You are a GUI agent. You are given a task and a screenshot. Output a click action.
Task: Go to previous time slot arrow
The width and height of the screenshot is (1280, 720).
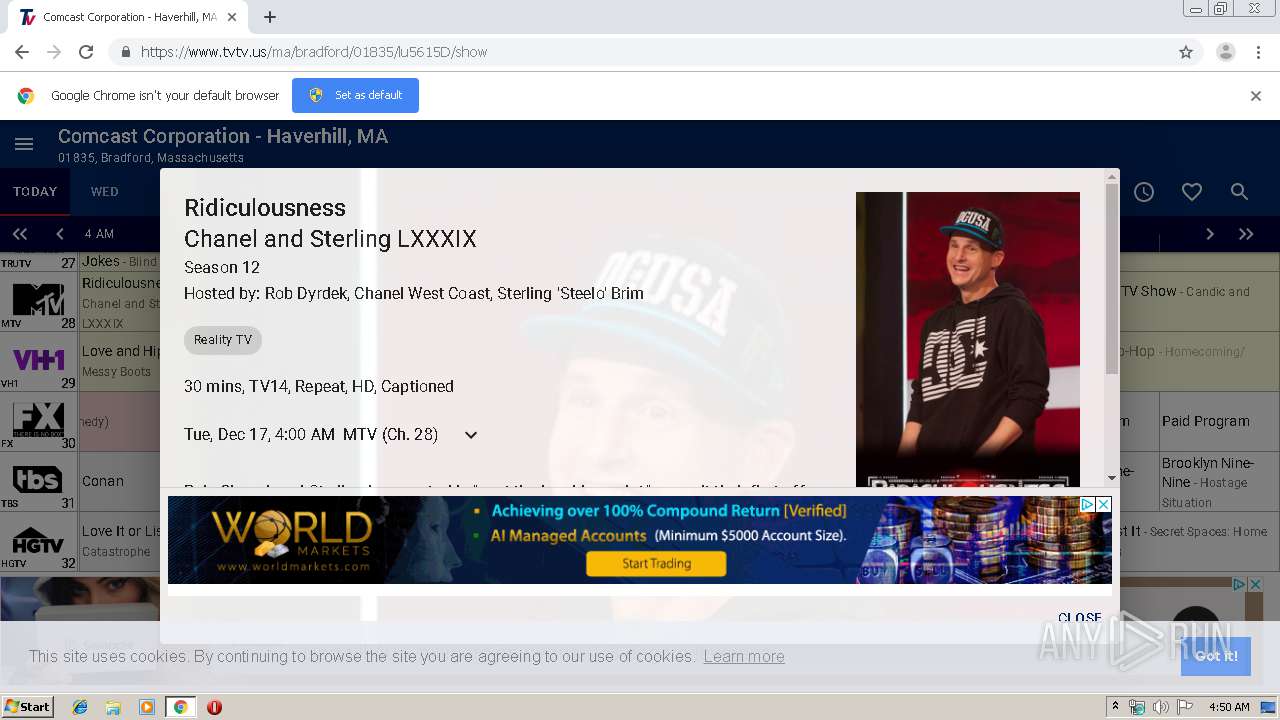click(60, 234)
